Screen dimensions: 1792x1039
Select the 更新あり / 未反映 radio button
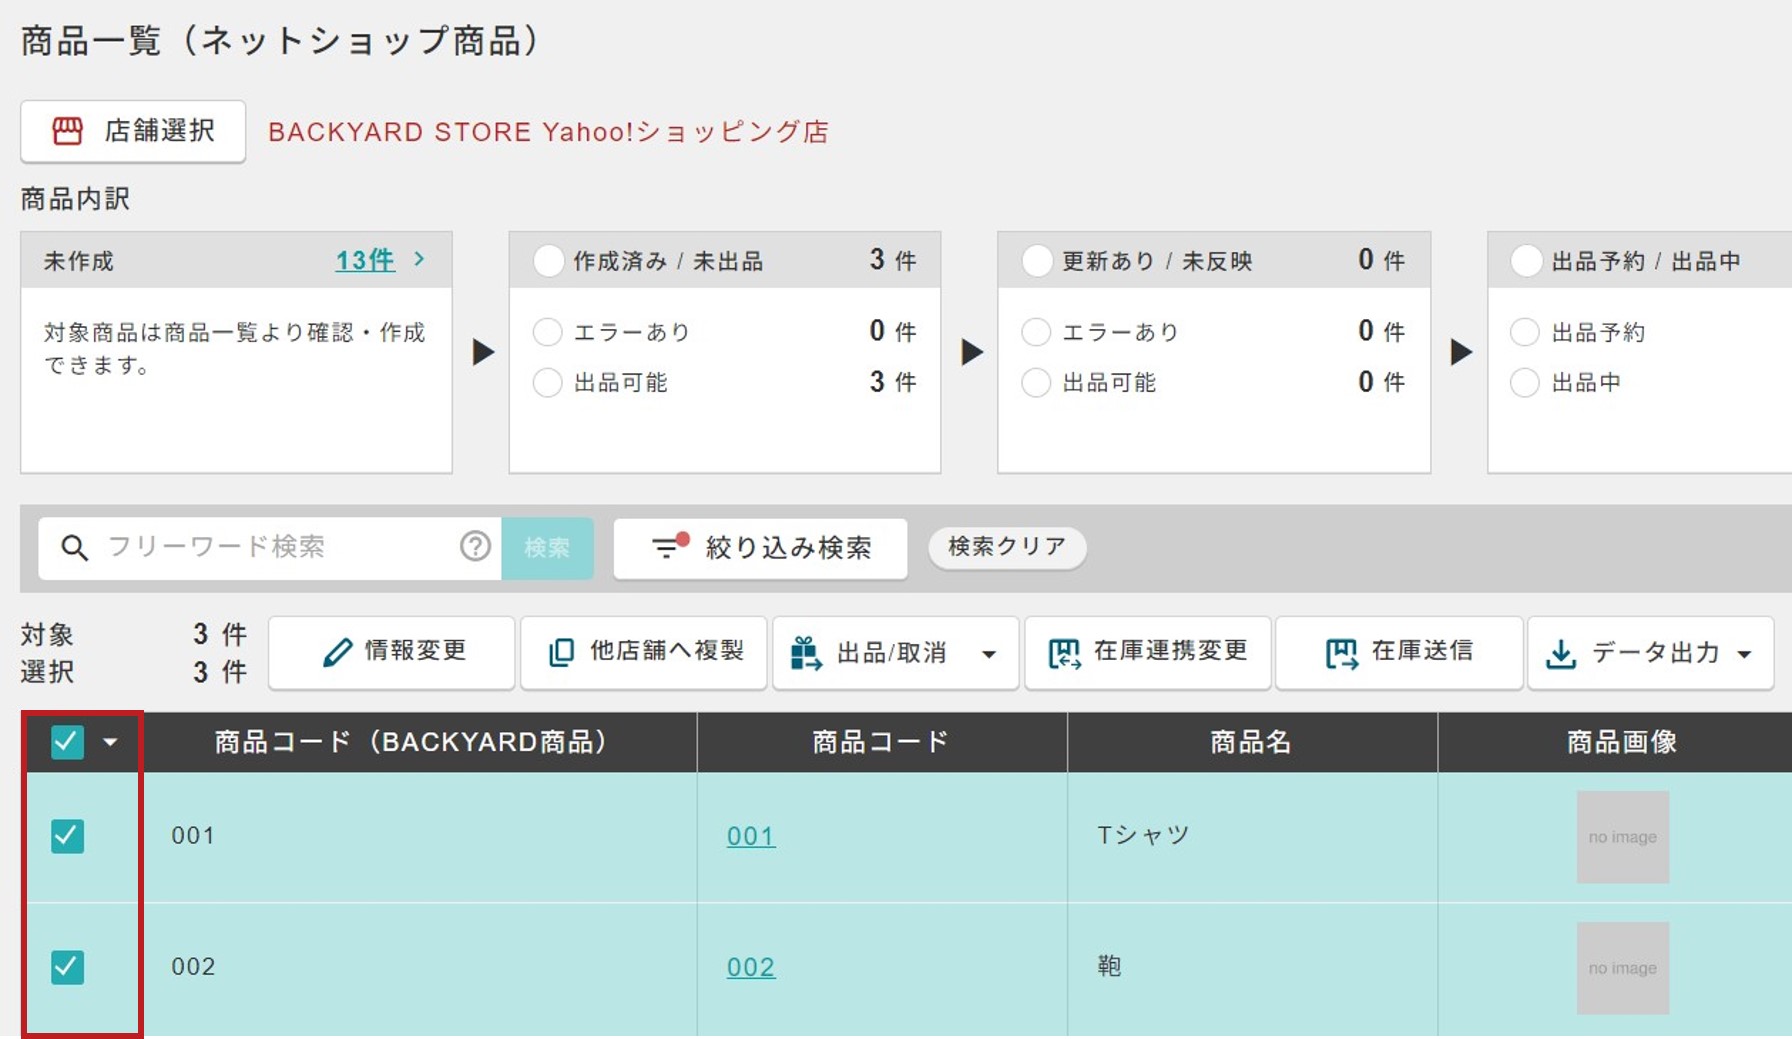pos(1037,261)
